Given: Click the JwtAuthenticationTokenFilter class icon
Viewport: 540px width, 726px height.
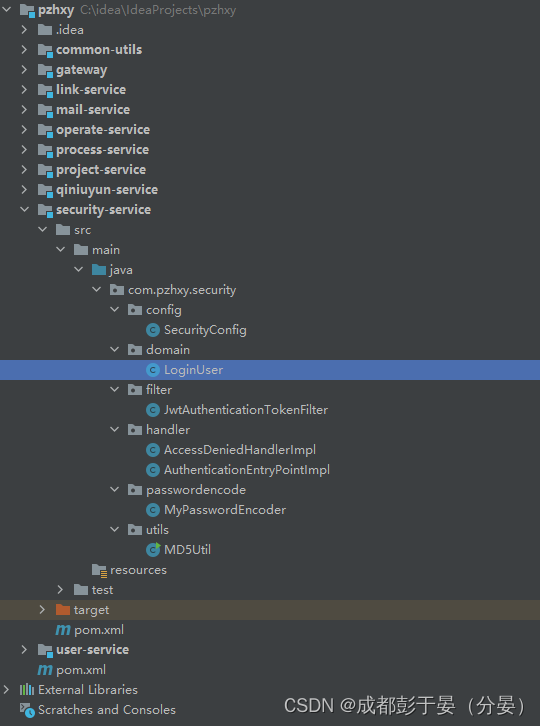Looking at the screenshot, I should point(153,410).
